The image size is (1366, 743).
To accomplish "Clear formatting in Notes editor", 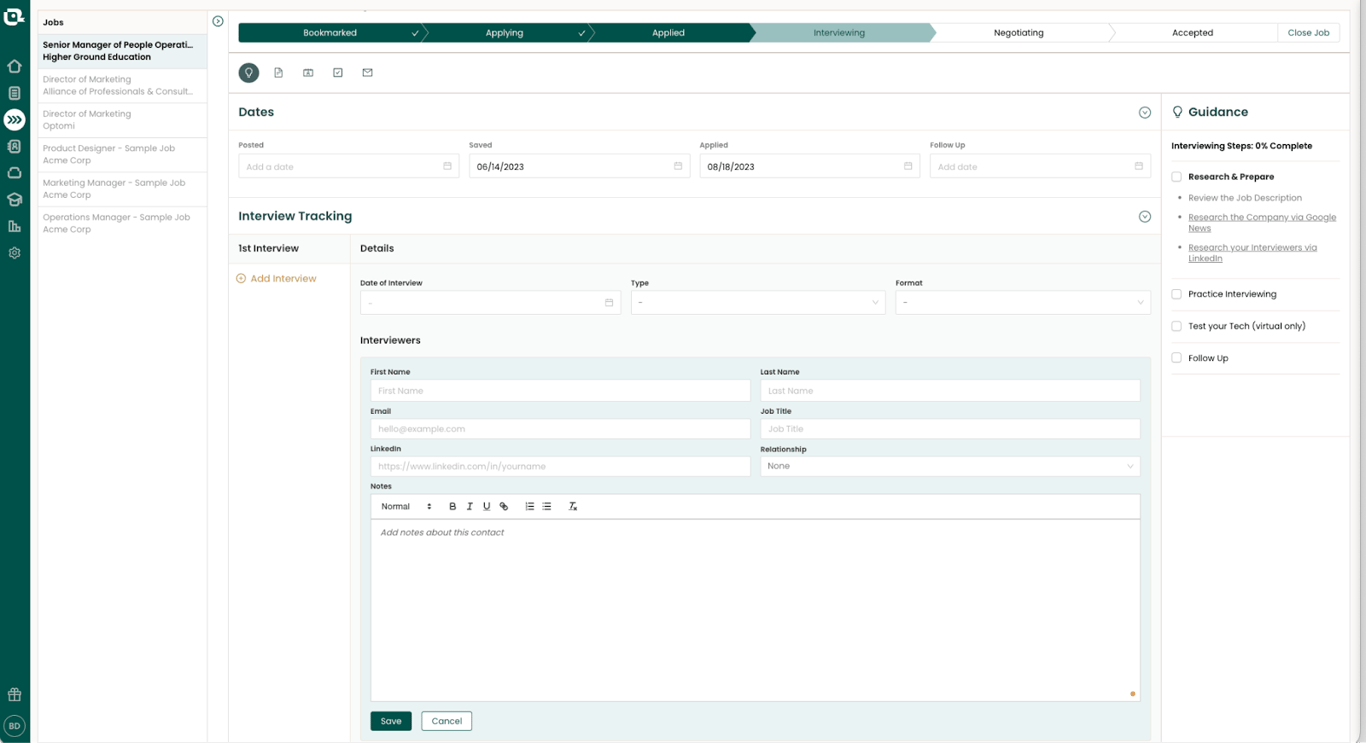I will point(573,507).
